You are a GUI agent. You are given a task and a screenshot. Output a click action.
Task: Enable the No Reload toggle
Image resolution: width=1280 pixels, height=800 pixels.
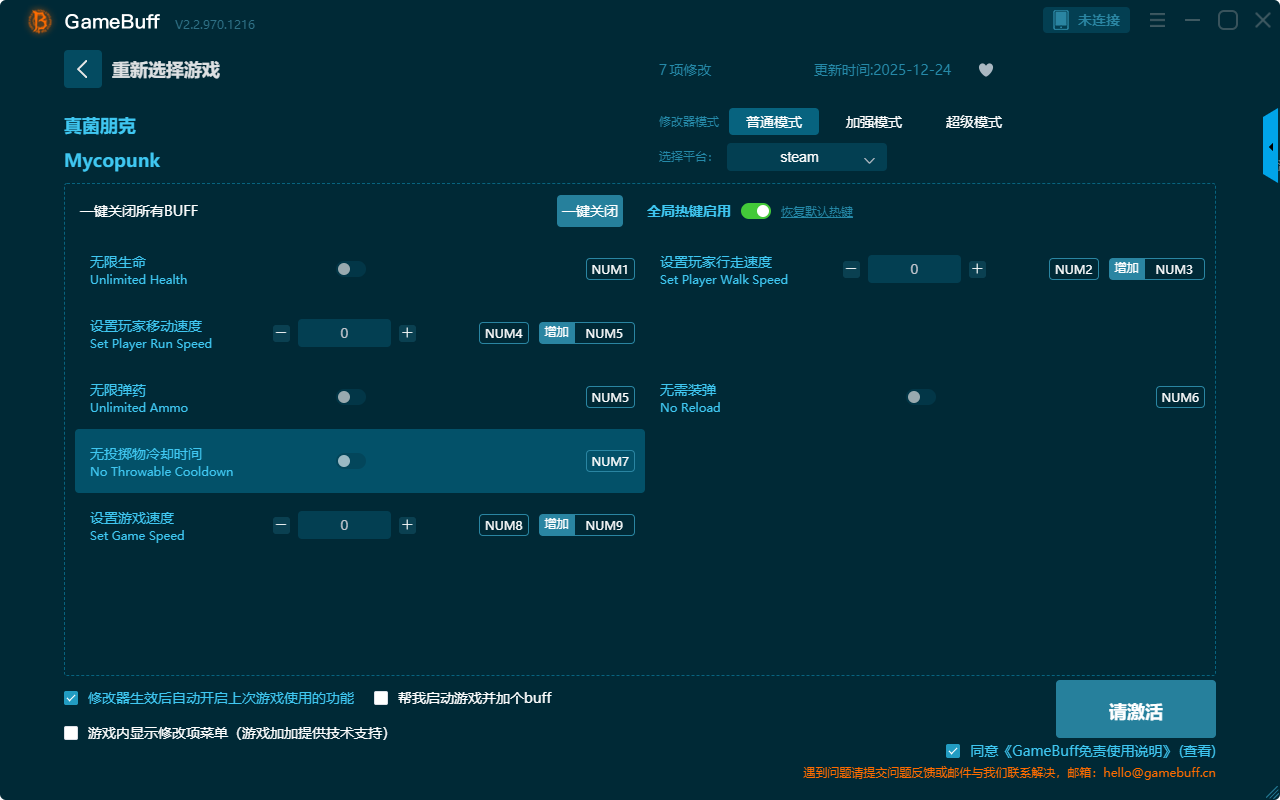[921, 397]
